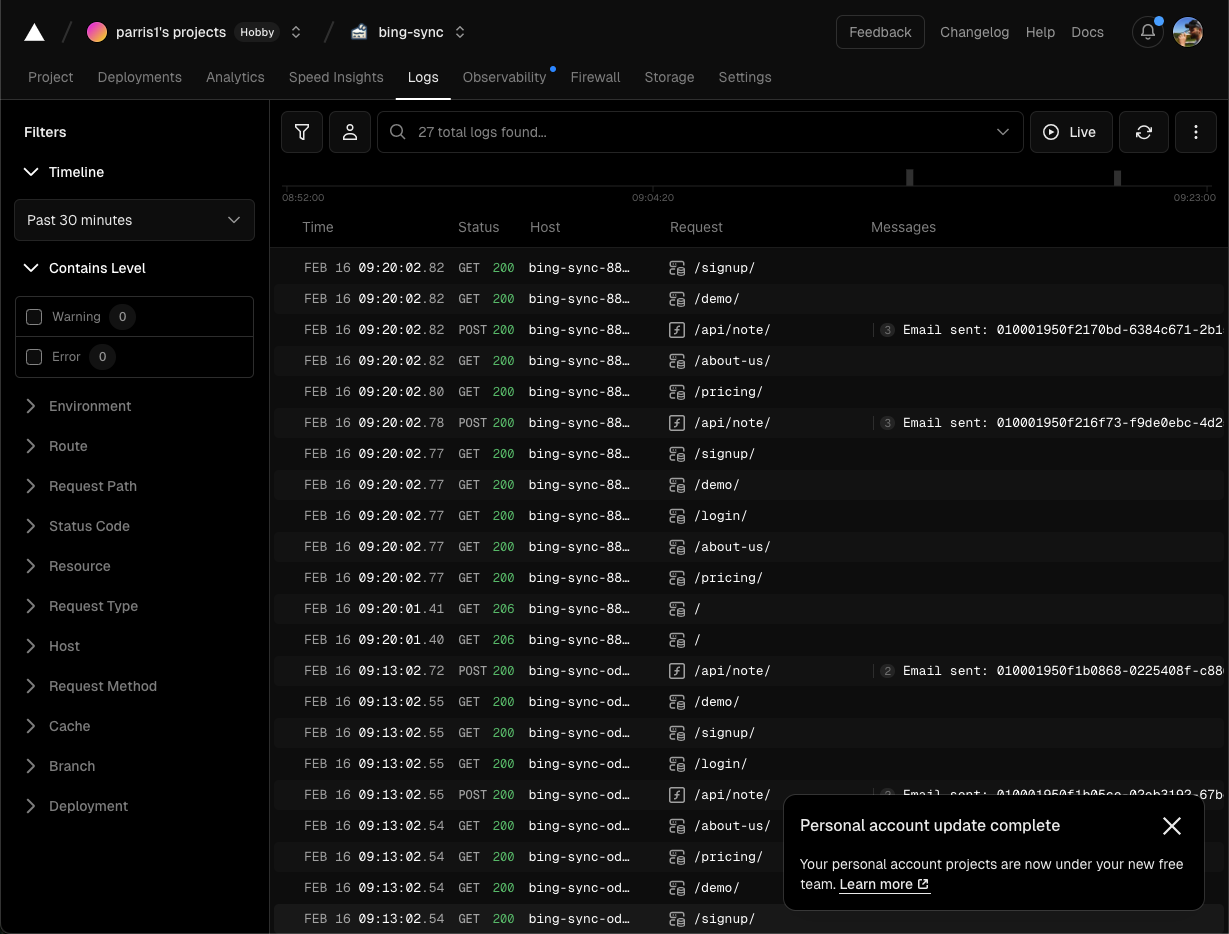
Task: Toggle the Error level checkbox
Action: pos(34,357)
